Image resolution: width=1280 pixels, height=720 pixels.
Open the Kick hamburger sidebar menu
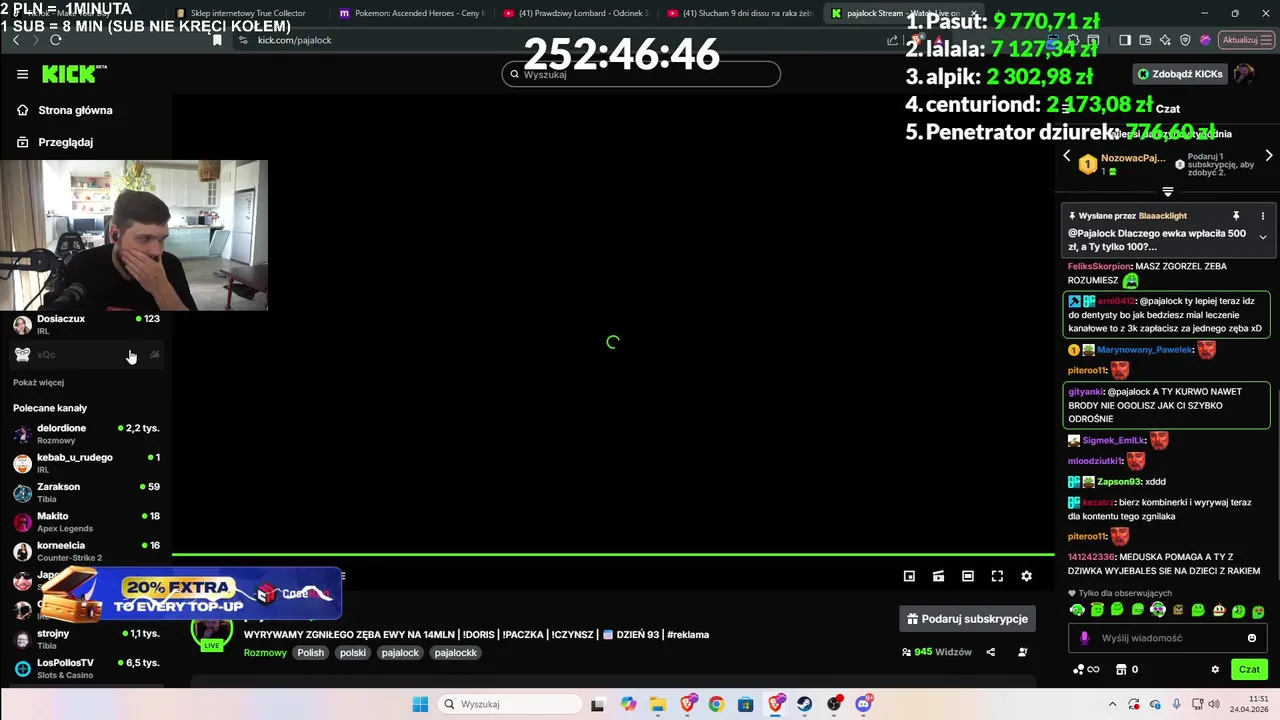[x=22, y=74]
